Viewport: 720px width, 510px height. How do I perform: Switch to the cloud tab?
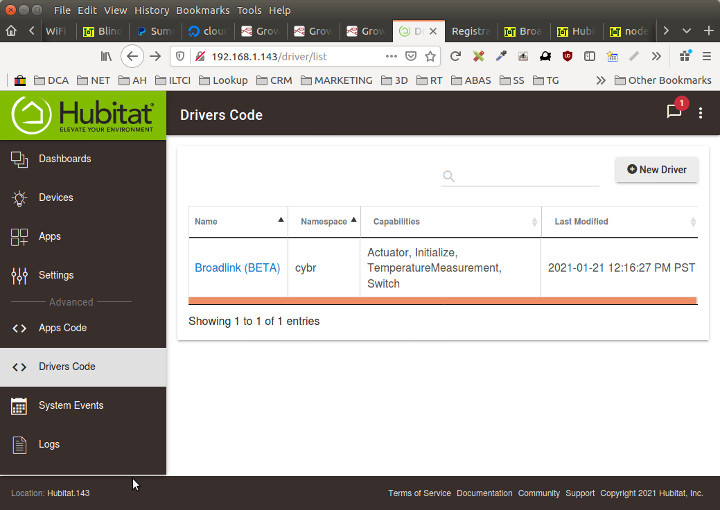tap(208, 31)
